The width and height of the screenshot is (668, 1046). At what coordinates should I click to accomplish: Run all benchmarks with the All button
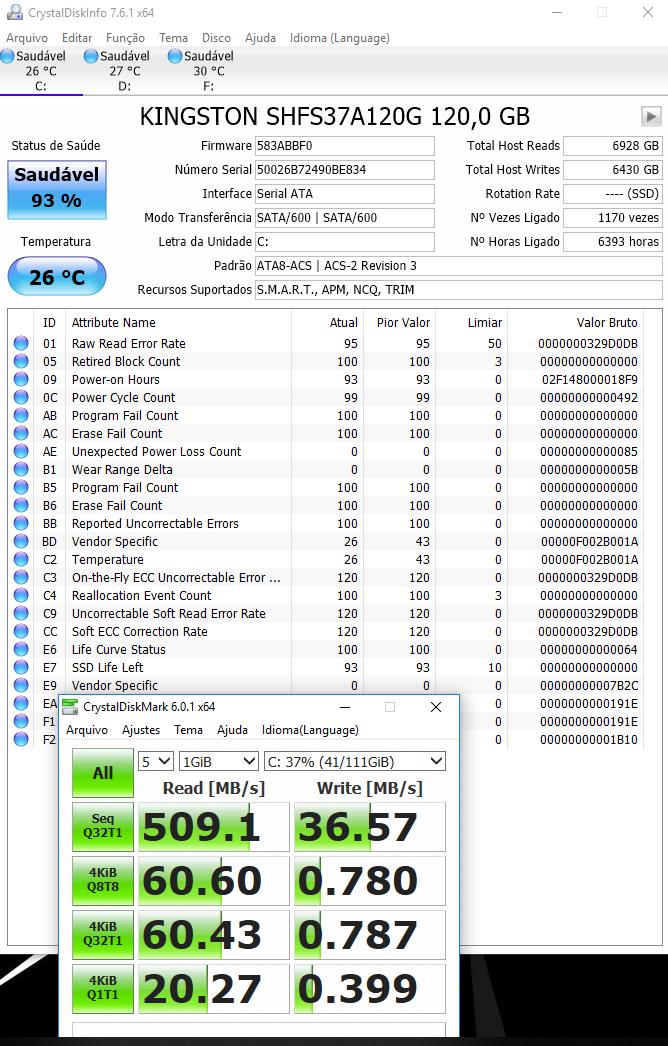click(x=103, y=773)
